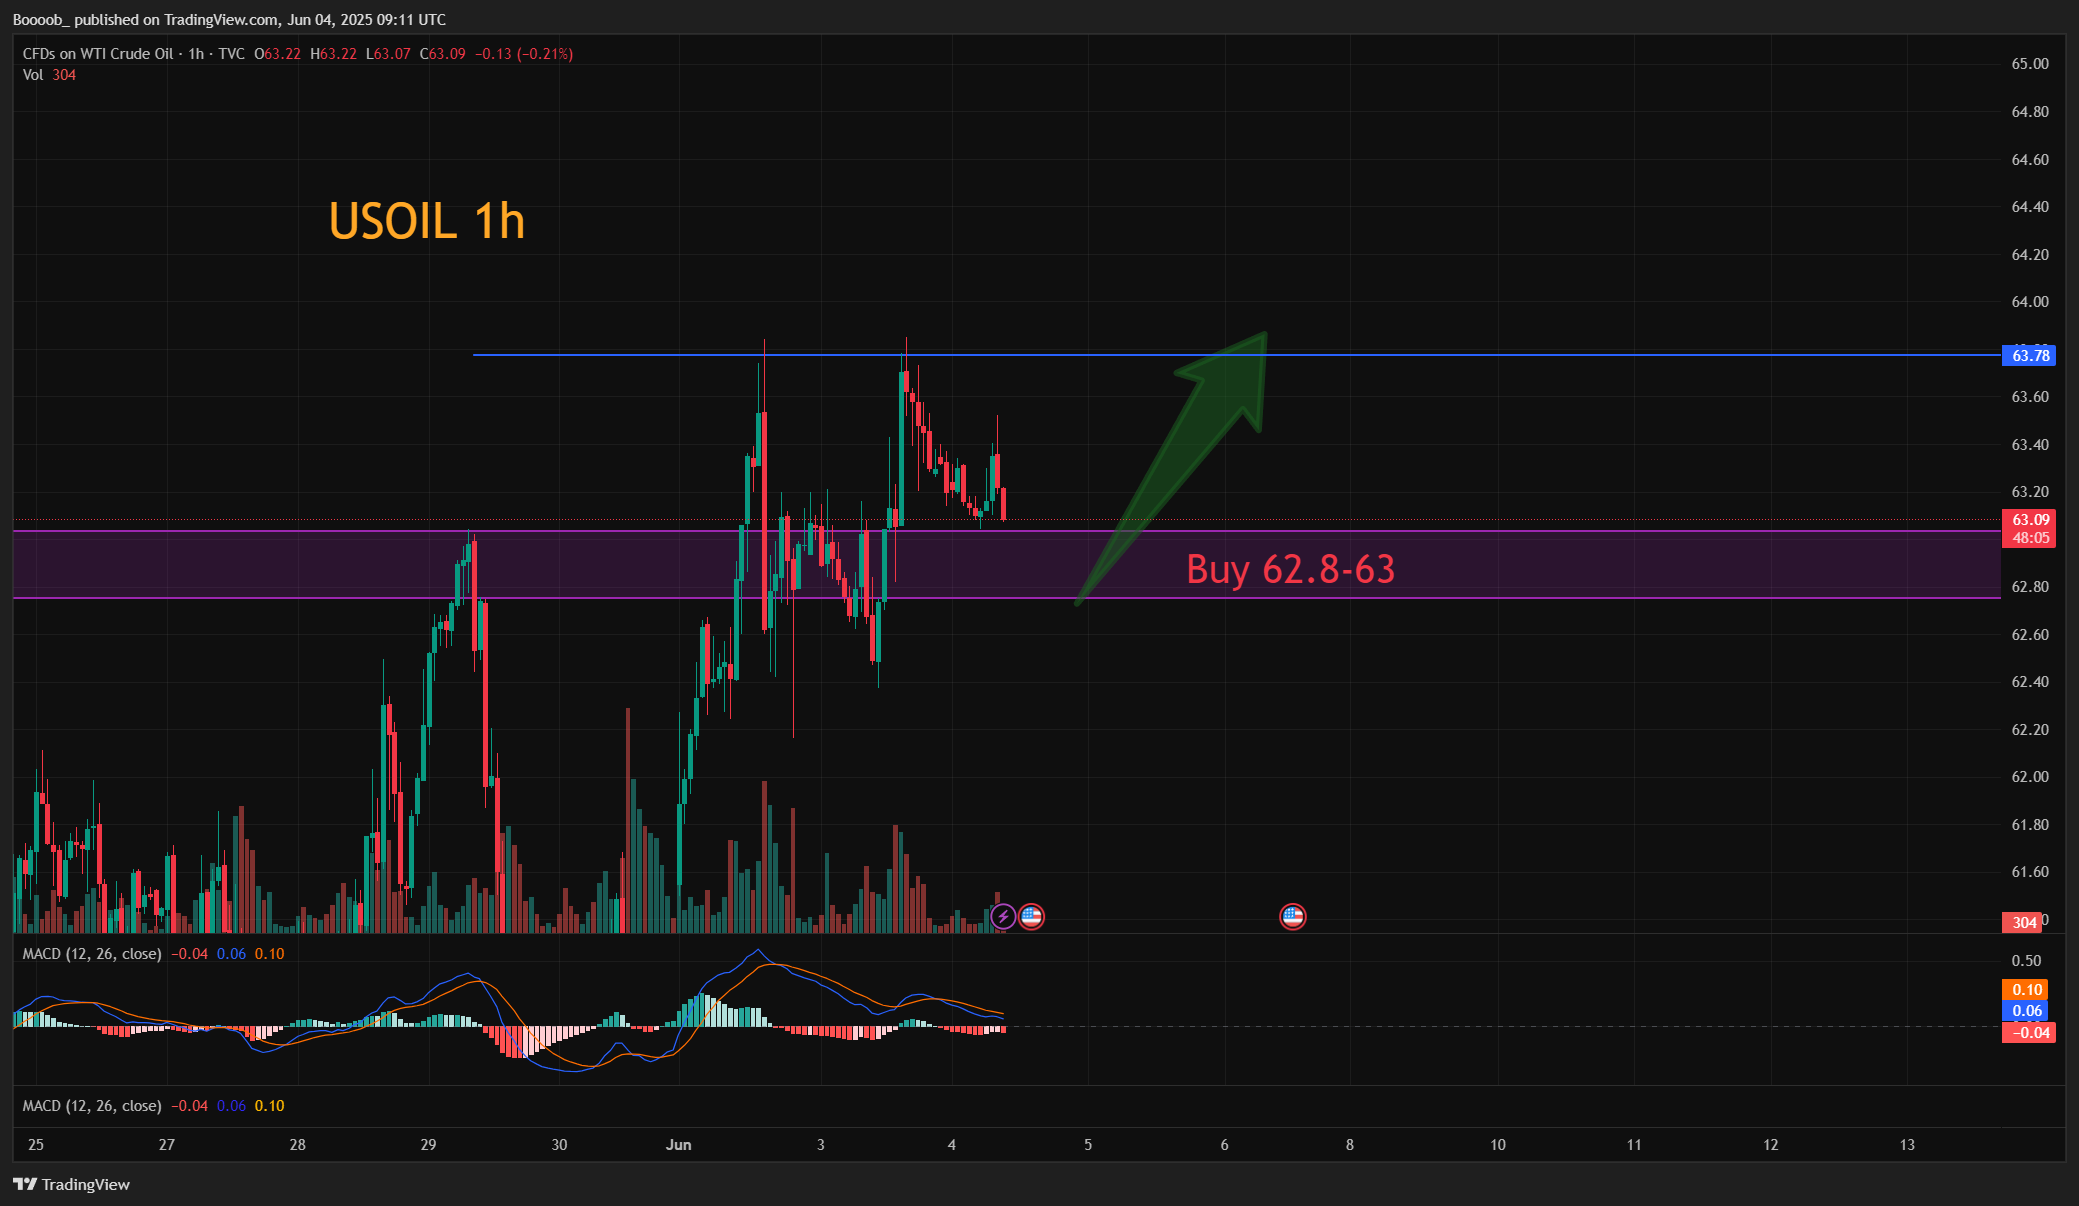Click the orange 0.10 MACD value label on the right axis
The image size is (2079, 1206).
(2026, 989)
